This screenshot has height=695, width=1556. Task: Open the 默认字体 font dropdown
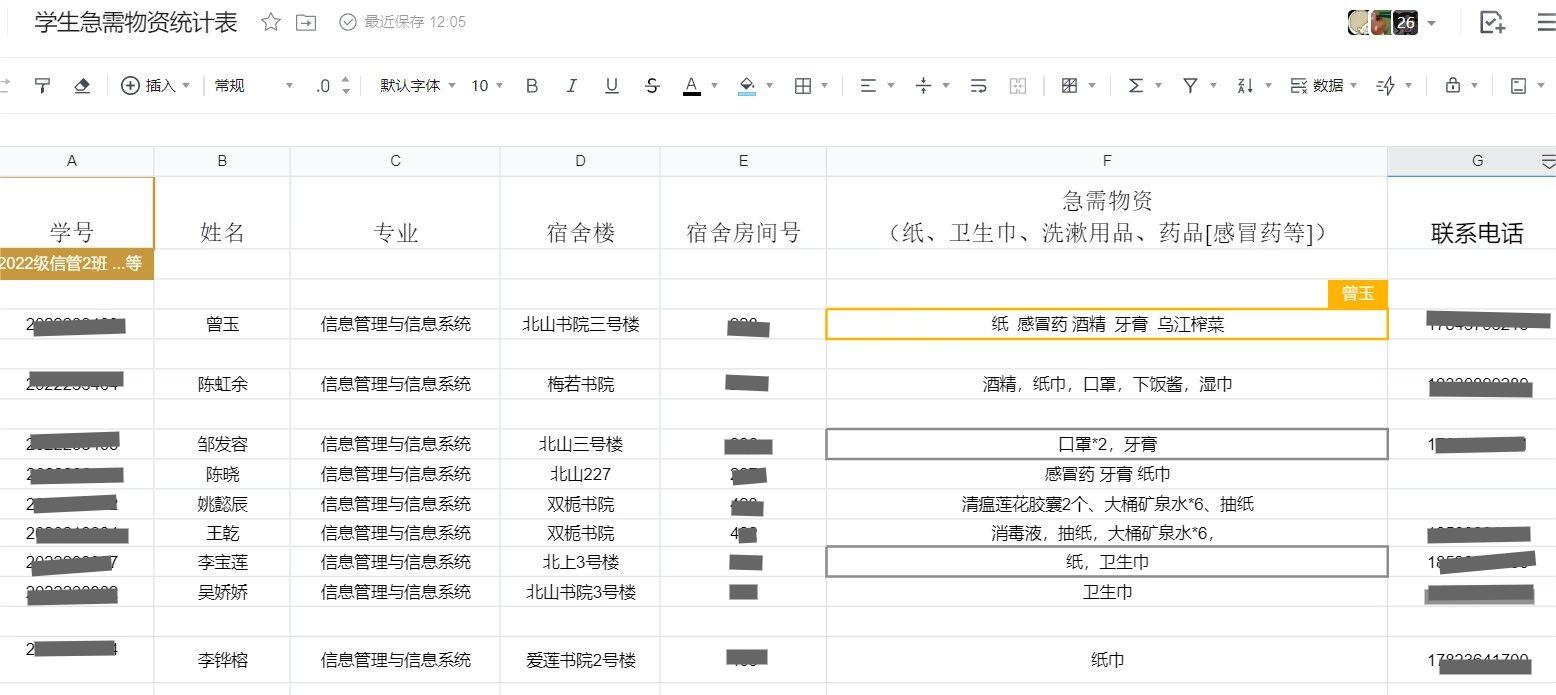pyautogui.click(x=417, y=86)
